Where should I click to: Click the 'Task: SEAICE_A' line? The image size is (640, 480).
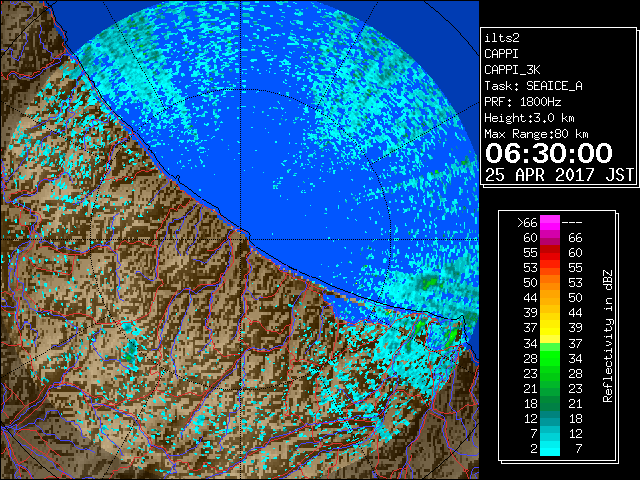[x=533, y=86]
